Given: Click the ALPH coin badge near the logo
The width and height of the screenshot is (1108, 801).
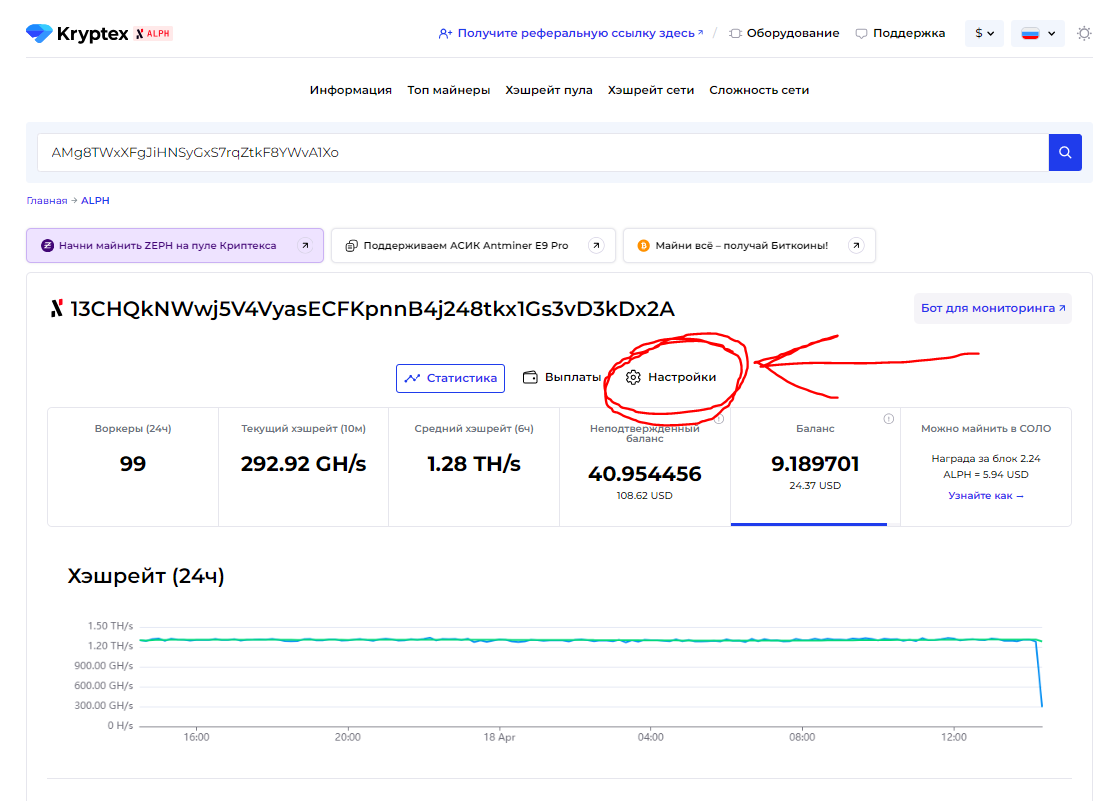Looking at the screenshot, I should click(x=153, y=33).
